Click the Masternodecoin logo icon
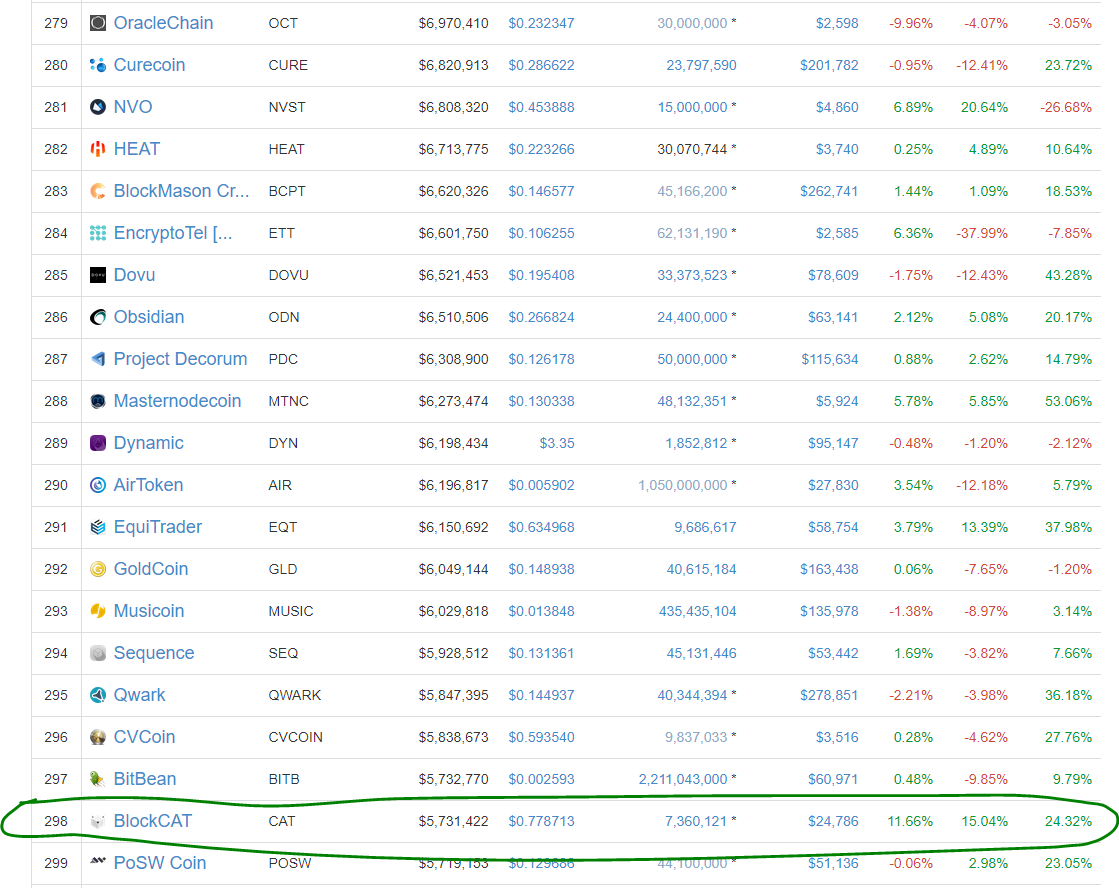 98,401
